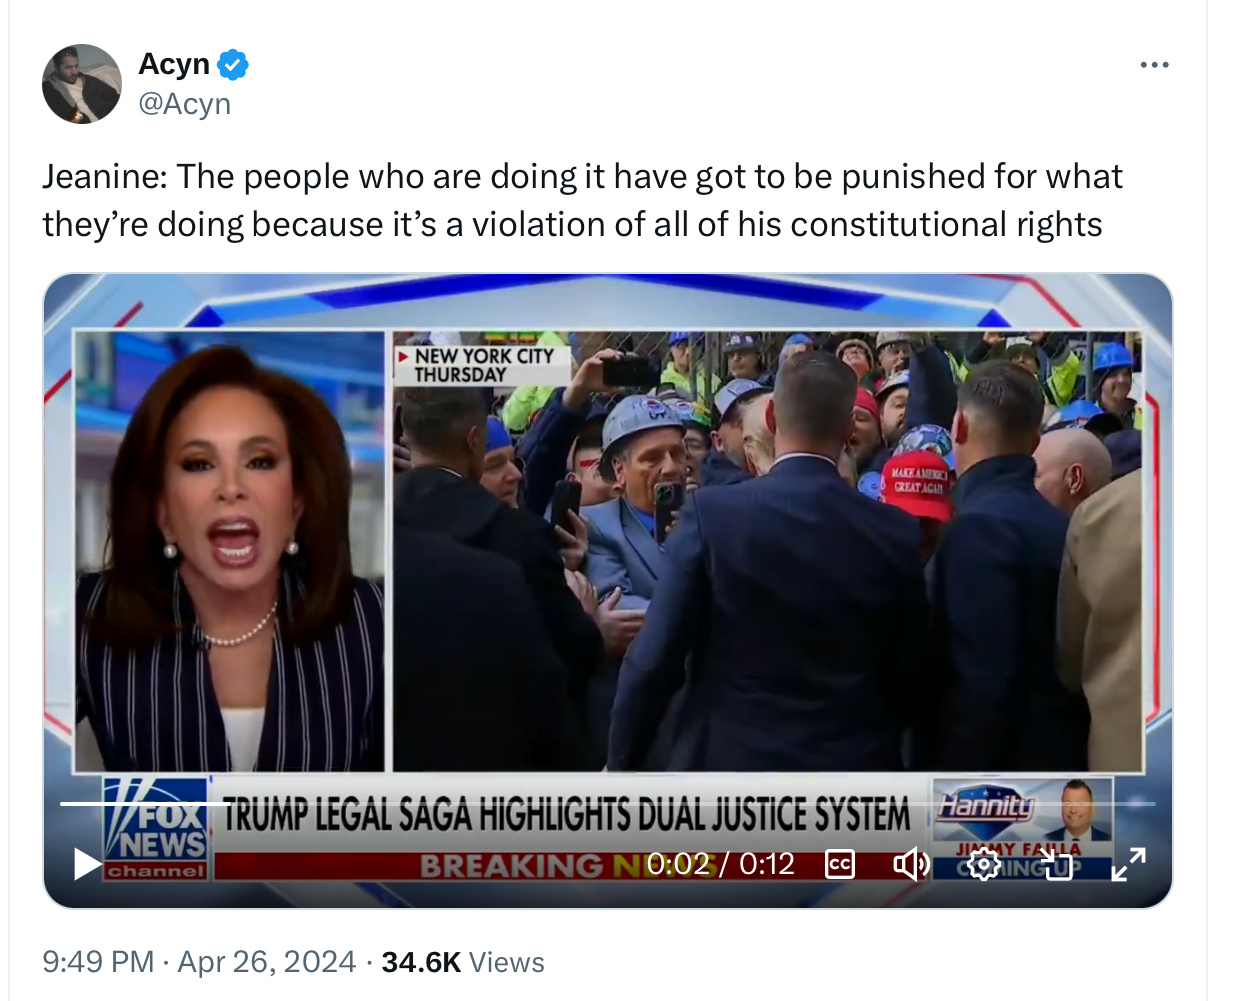This screenshot has width=1253, height=1001.
Task: Toggle closed captions on the video
Action: point(840,864)
